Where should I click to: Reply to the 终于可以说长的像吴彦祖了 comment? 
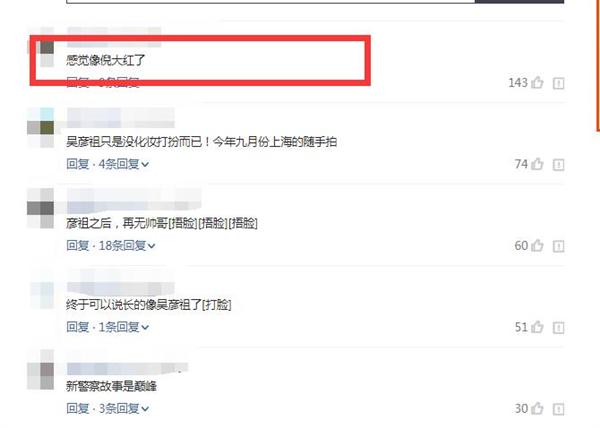[x=78, y=327]
